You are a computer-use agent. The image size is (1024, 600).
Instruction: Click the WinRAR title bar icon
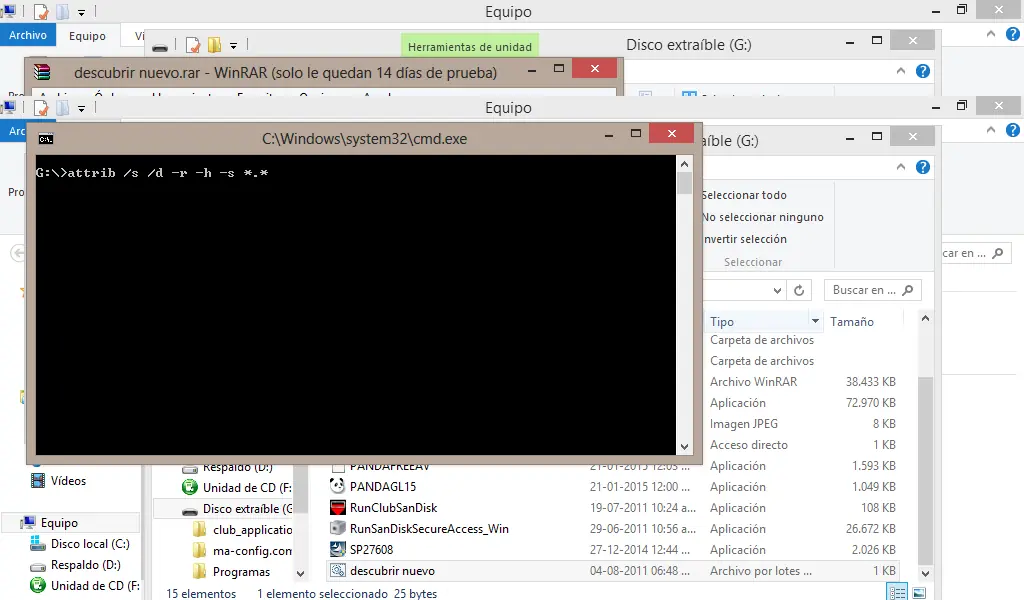[42, 72]
